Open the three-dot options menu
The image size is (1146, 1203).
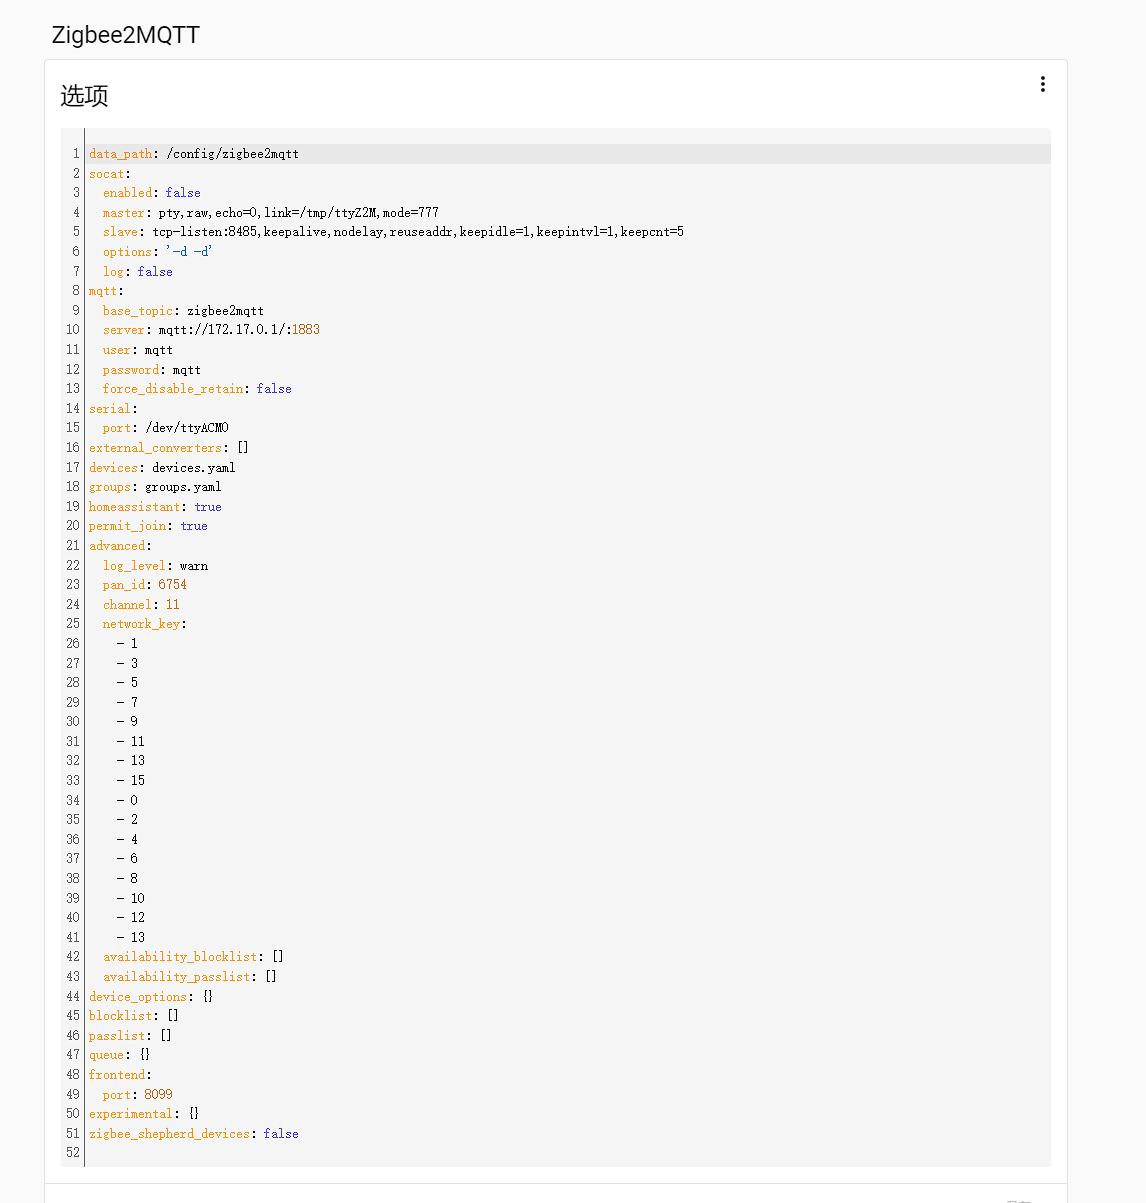1042,84
